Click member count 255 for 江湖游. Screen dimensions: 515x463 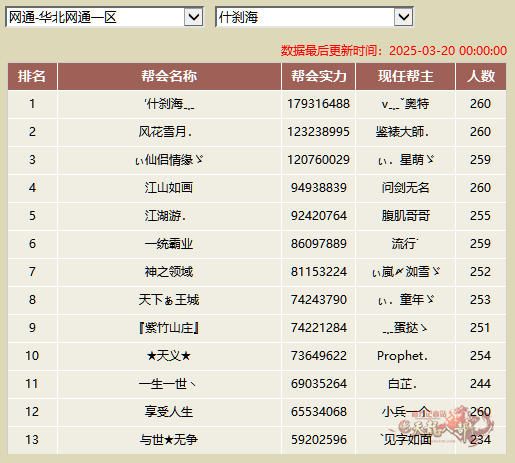(x=480, y=216)
